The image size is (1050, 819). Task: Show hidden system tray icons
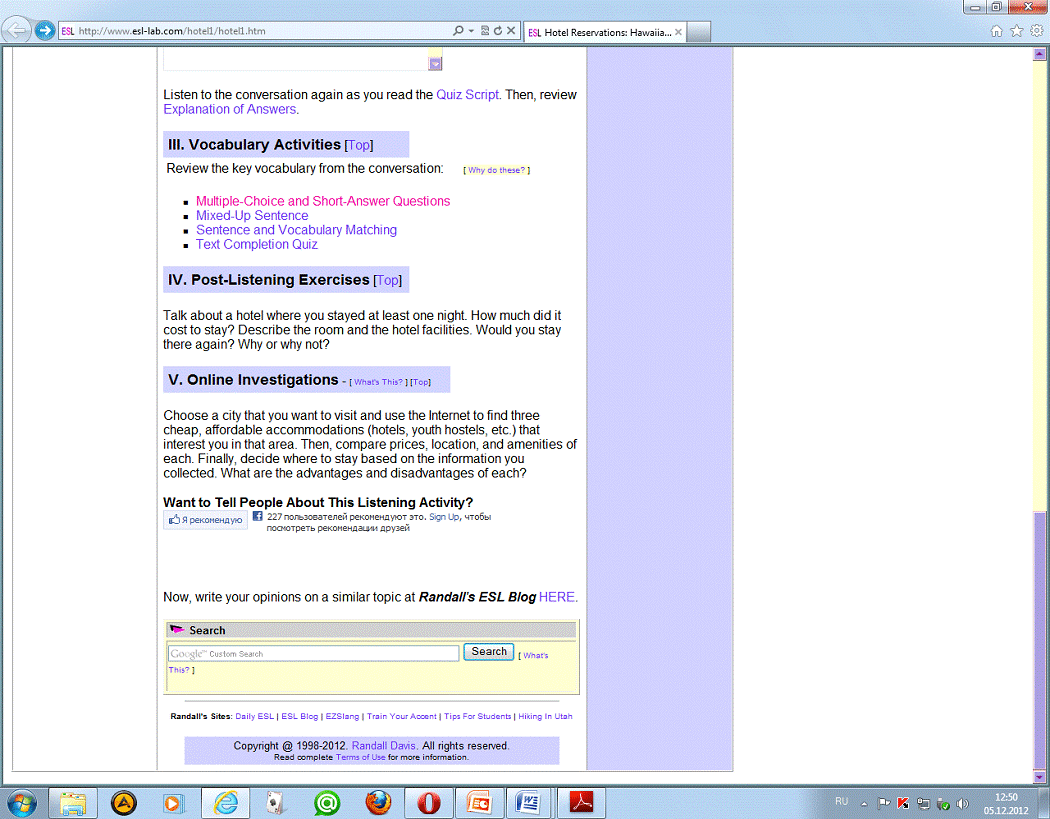pyautogui.click(x=864, y=803)
